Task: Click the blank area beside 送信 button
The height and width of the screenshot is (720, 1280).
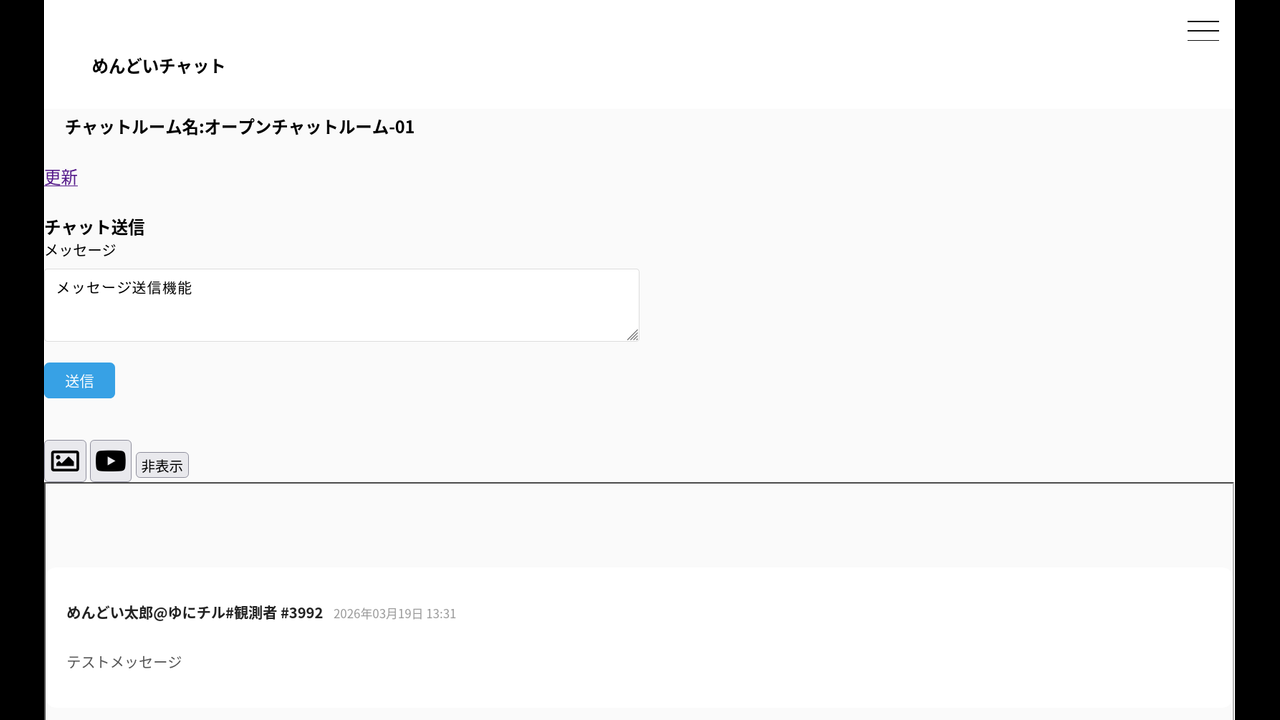Action: (x=400, y=381)
